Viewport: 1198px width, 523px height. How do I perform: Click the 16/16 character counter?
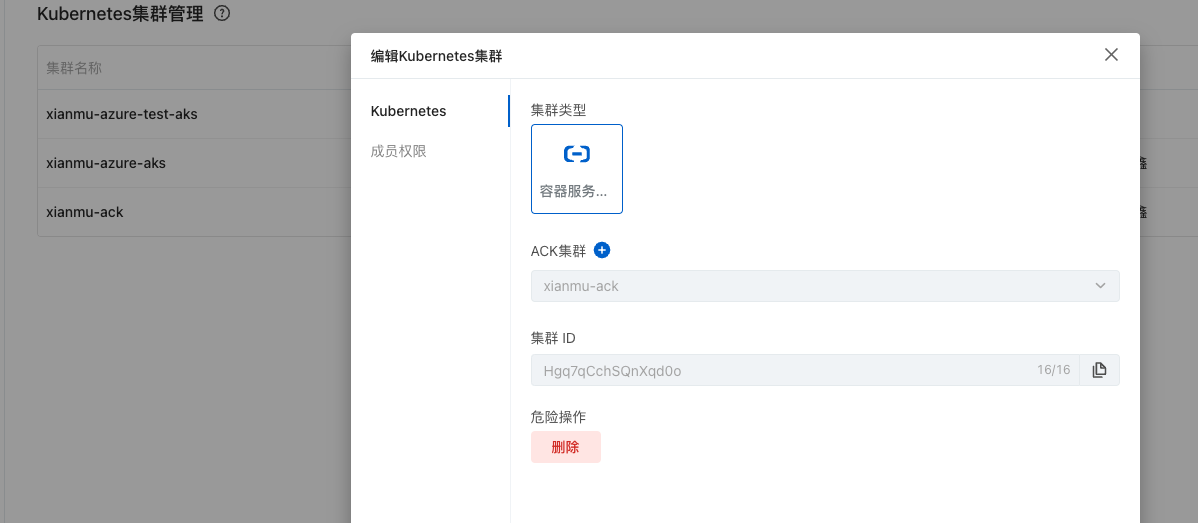[1054, 370]
